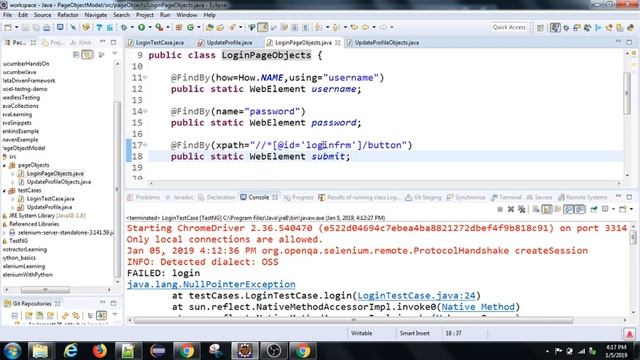Terminate console process with stop icon

tap(500, 209)
